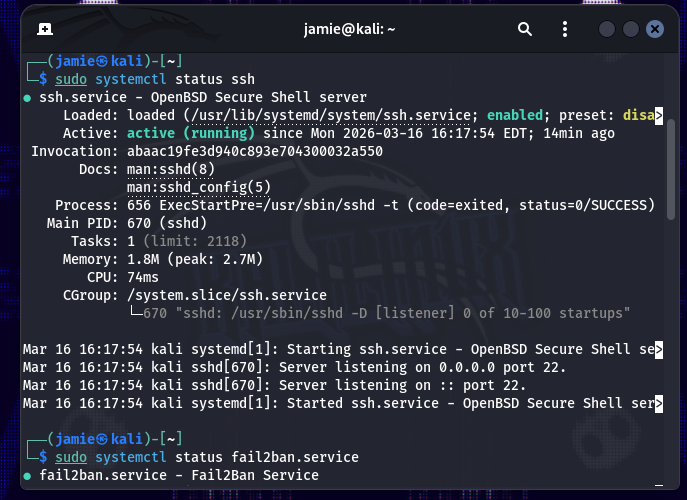Click the terminal vertical scrollbar thumb

pos(671,169)
